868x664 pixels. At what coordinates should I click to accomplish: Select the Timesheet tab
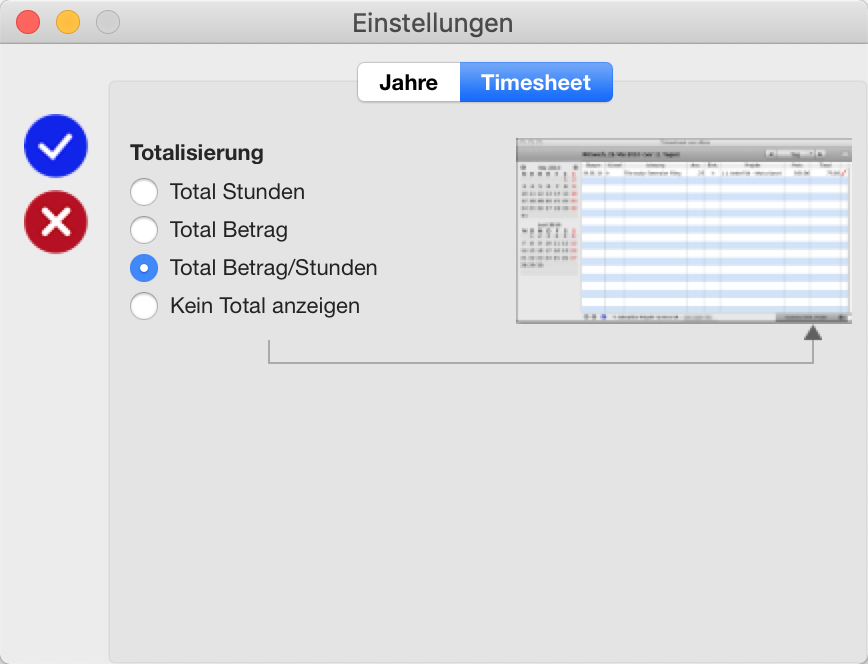pyautogui.click(x=536, y=83)
